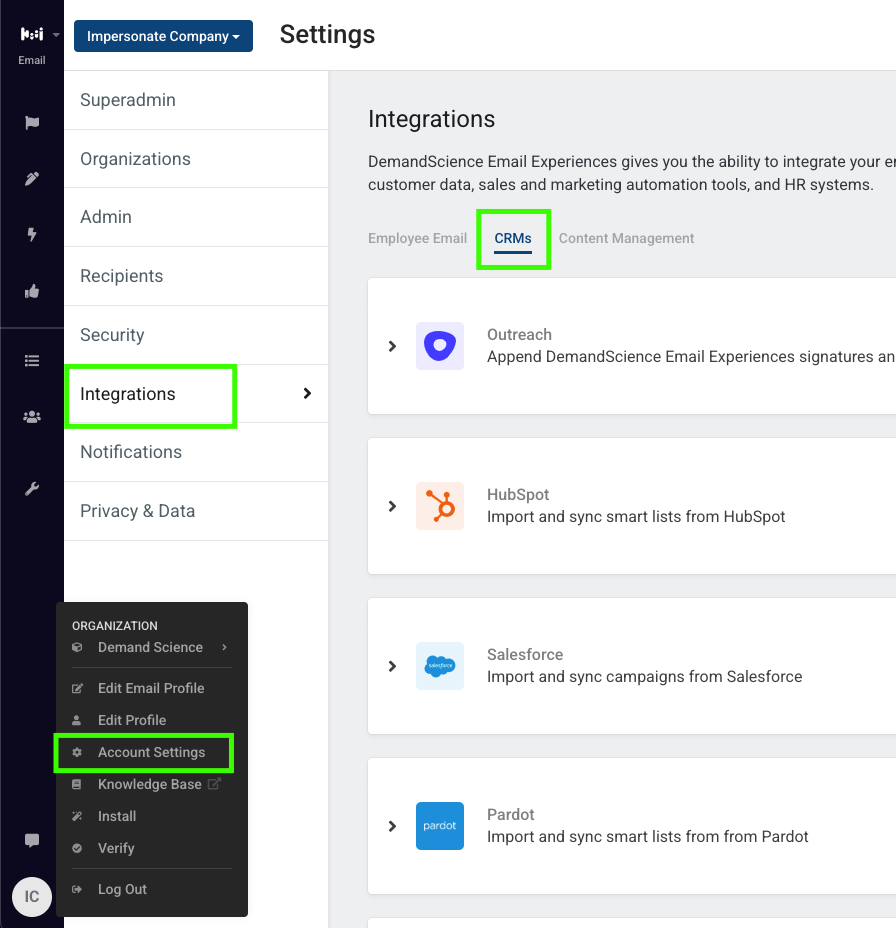Click the cube icon beside Demand Science
This screenshot has height=928, width=896.
coord(77,647)
